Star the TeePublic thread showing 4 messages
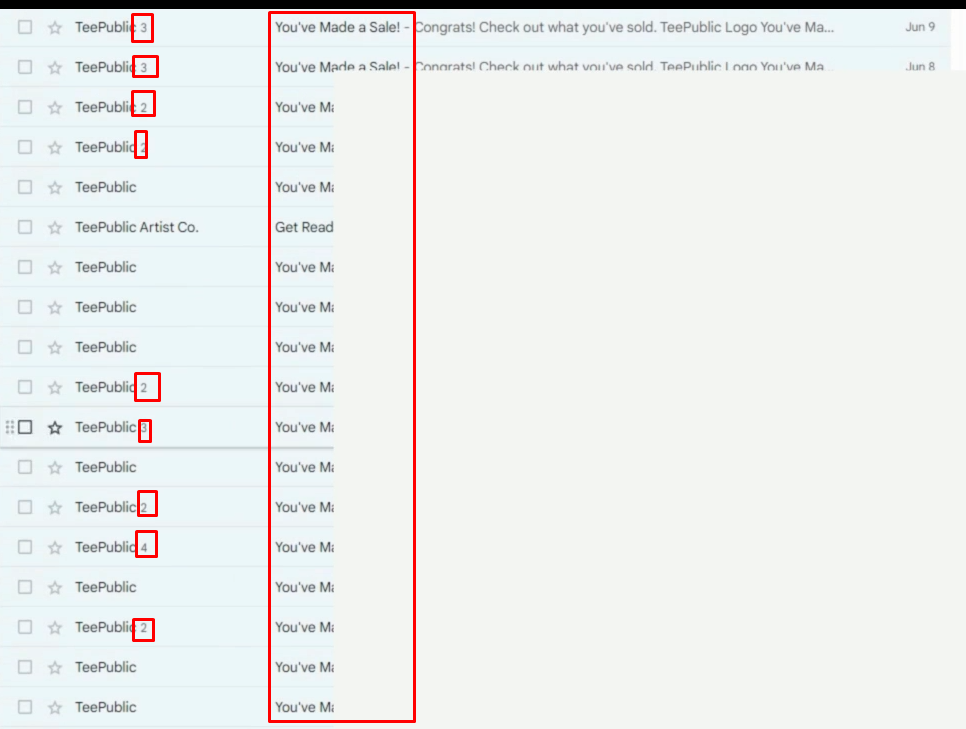This screenshot has height=729, width=966. 55,547
